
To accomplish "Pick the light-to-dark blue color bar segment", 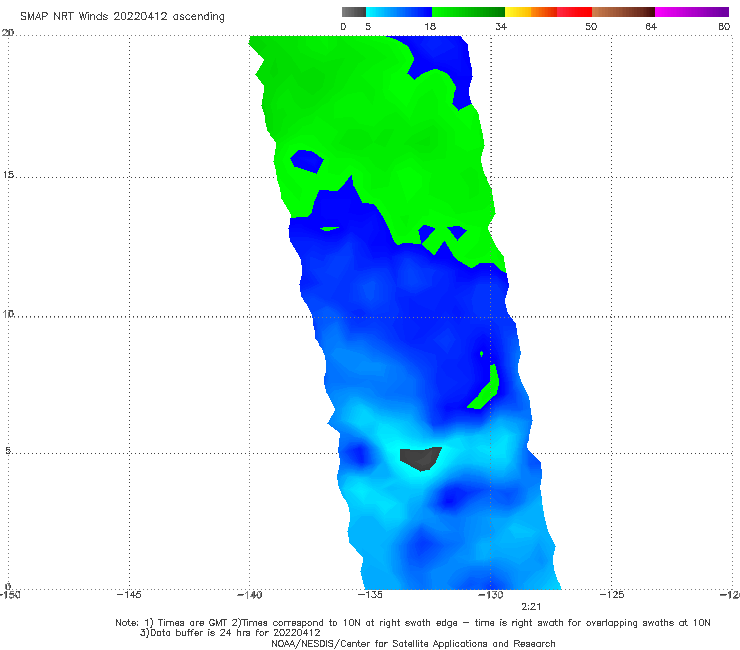I will point(399,12).
